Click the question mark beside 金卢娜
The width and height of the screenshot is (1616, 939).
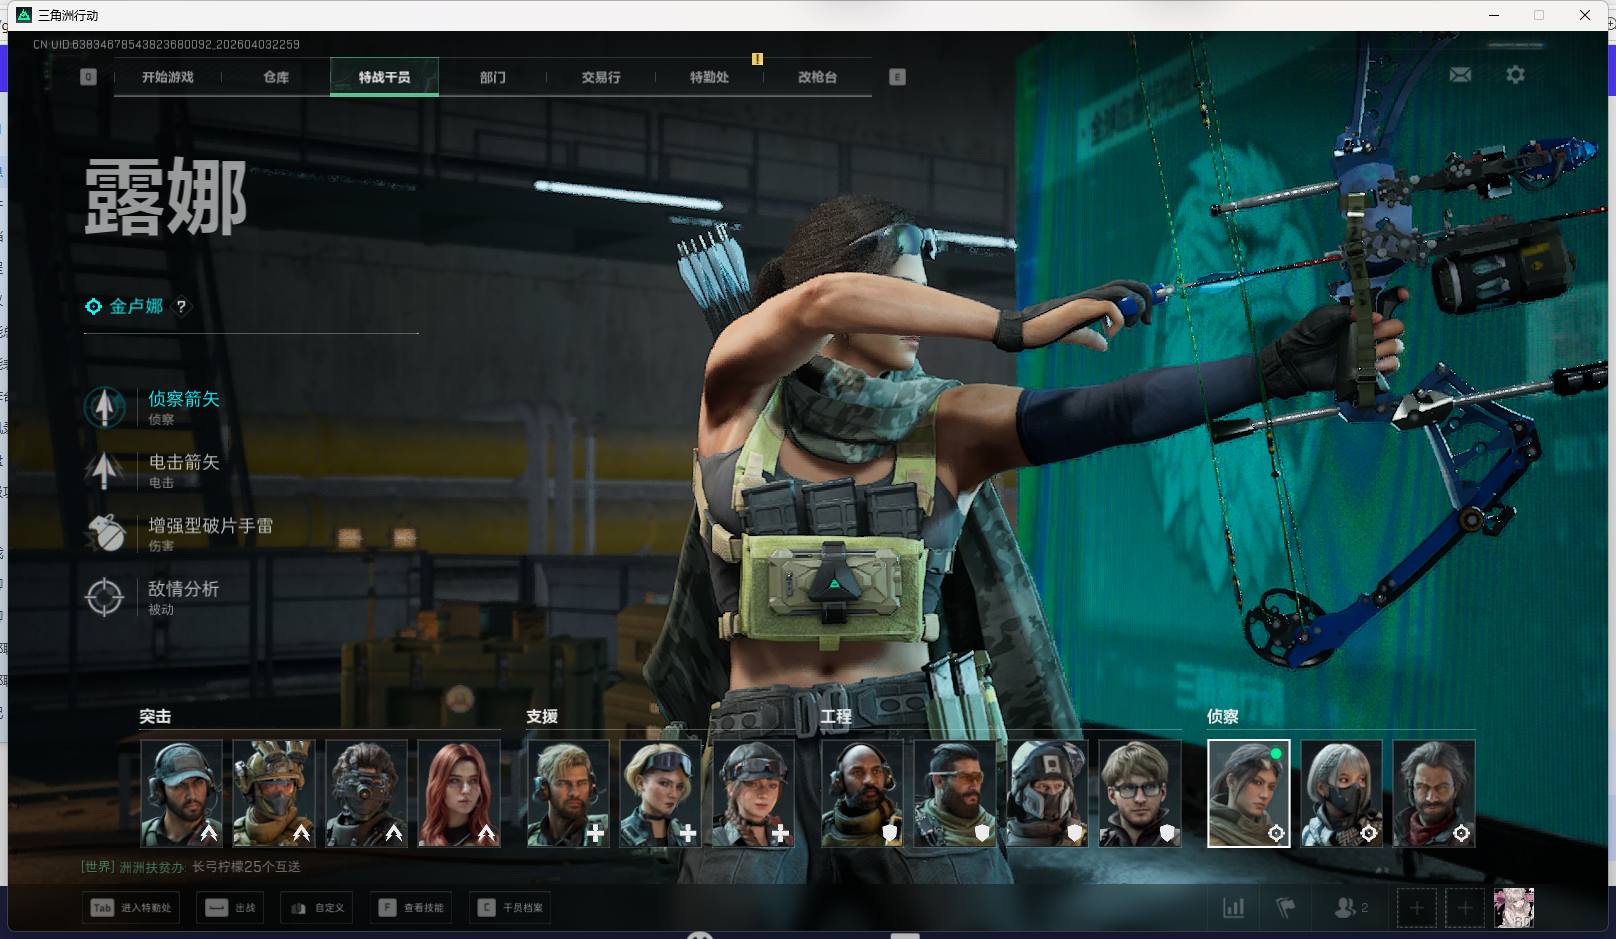(x=181, y=307)
